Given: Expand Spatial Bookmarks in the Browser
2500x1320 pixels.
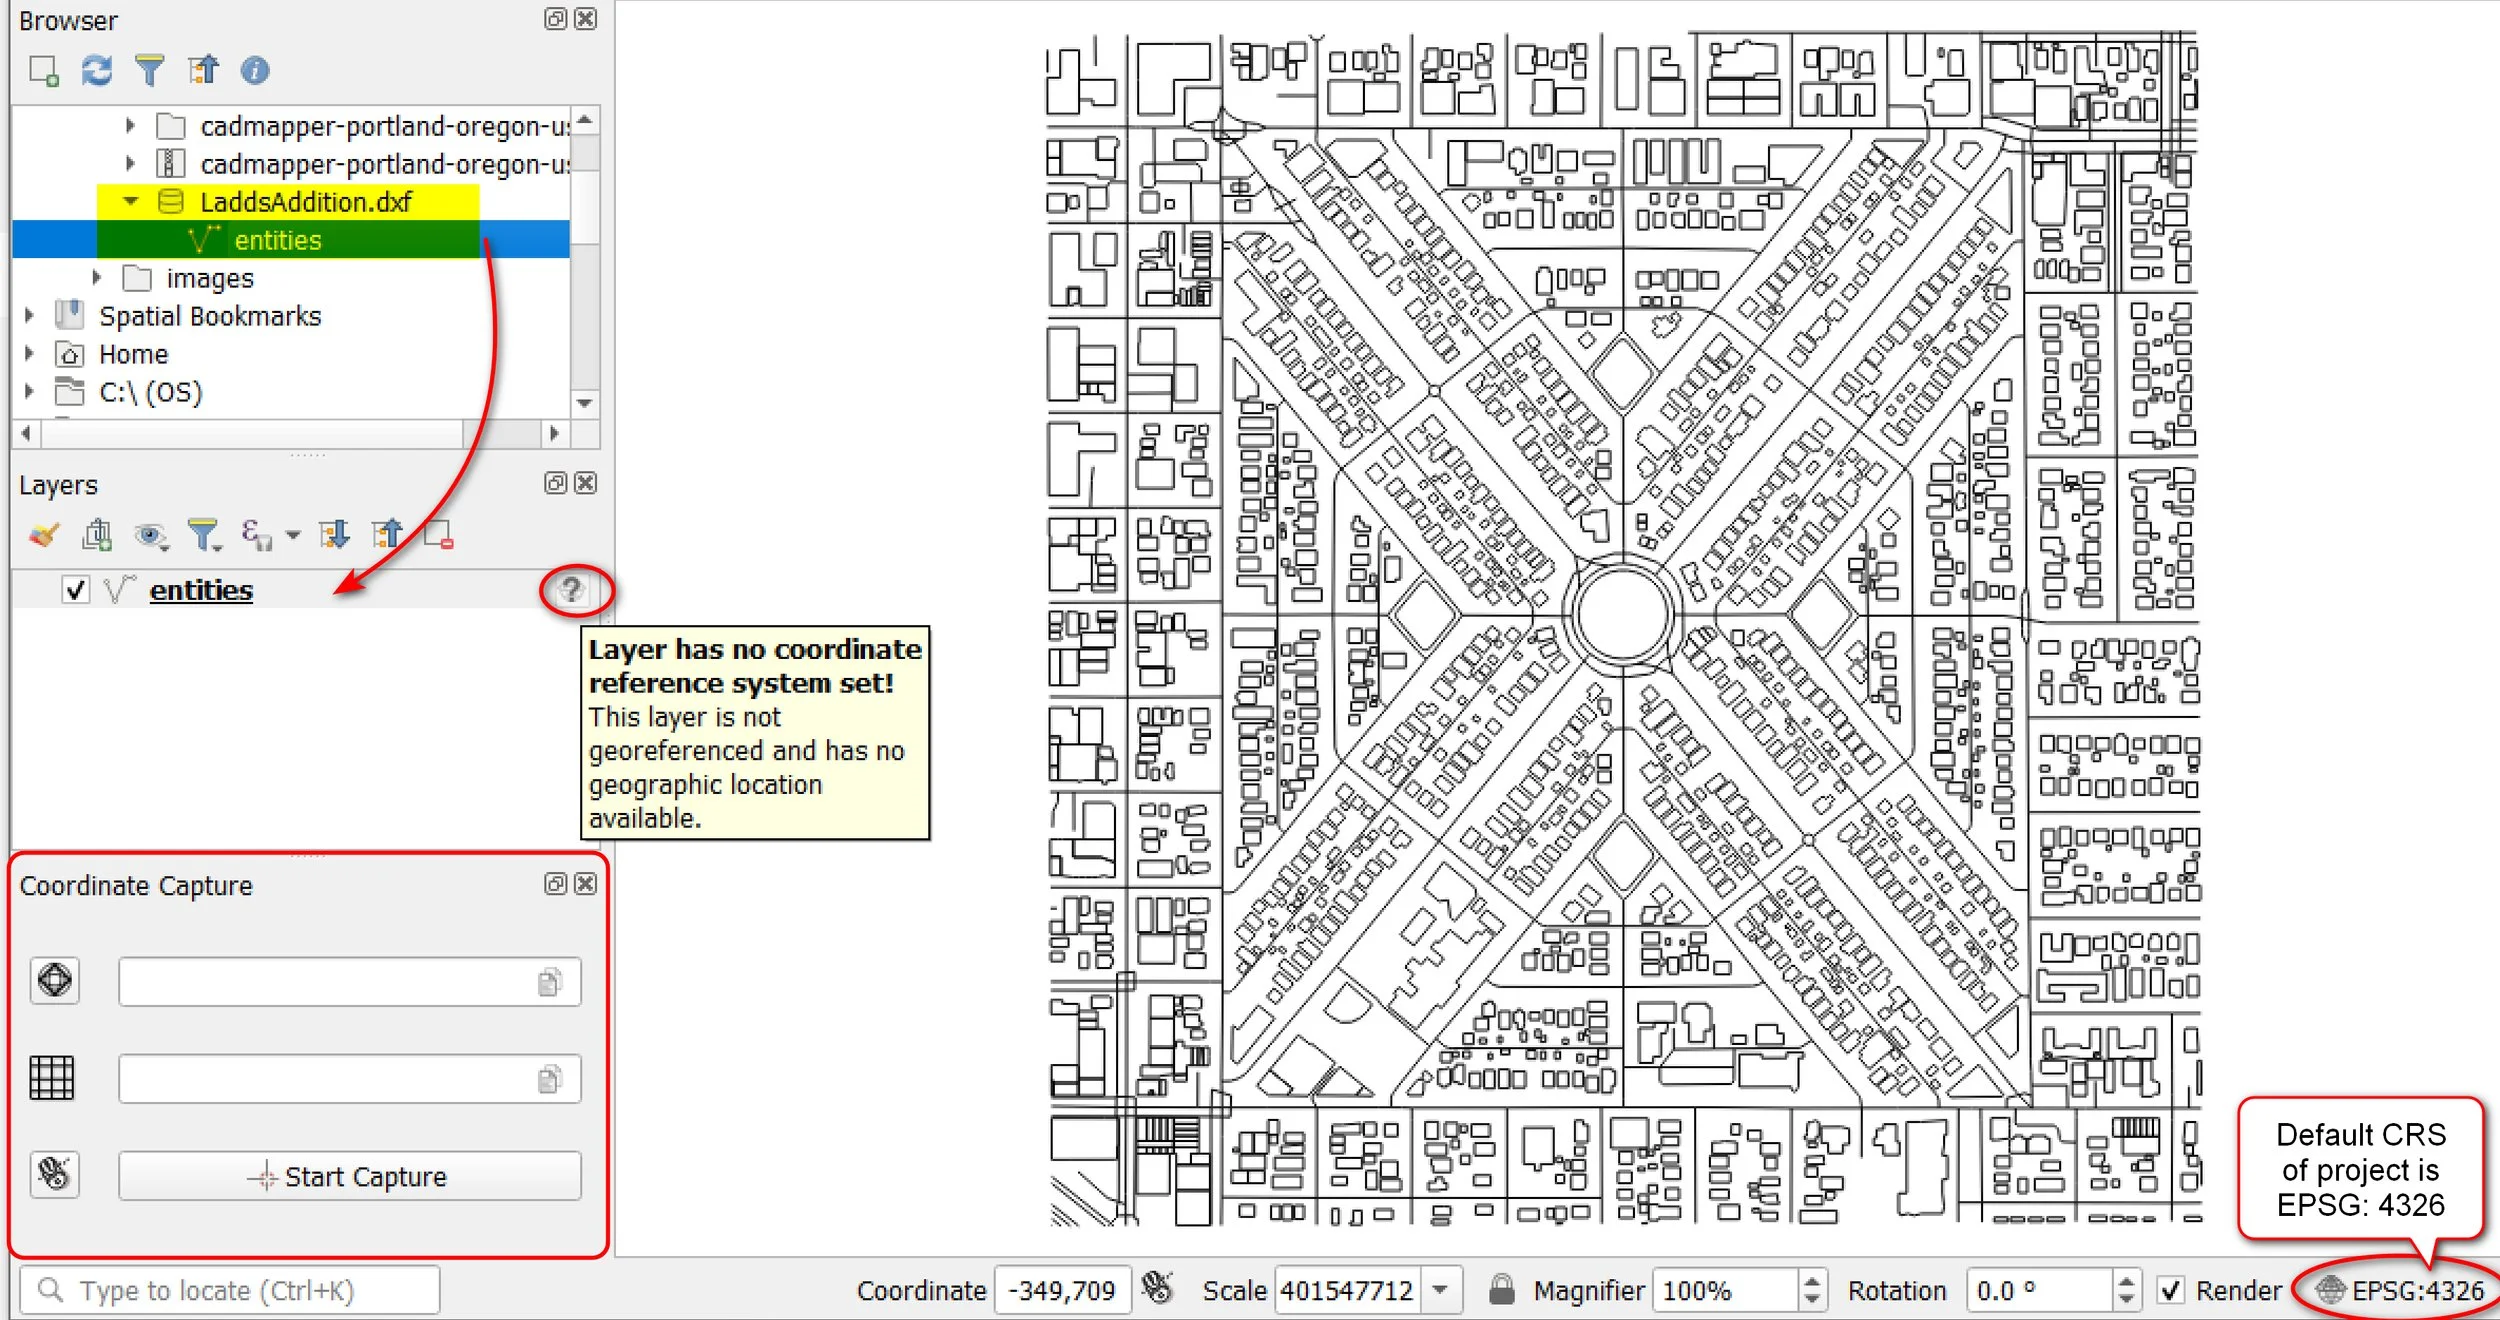Looking at the screenshot, I should [28, 315].
